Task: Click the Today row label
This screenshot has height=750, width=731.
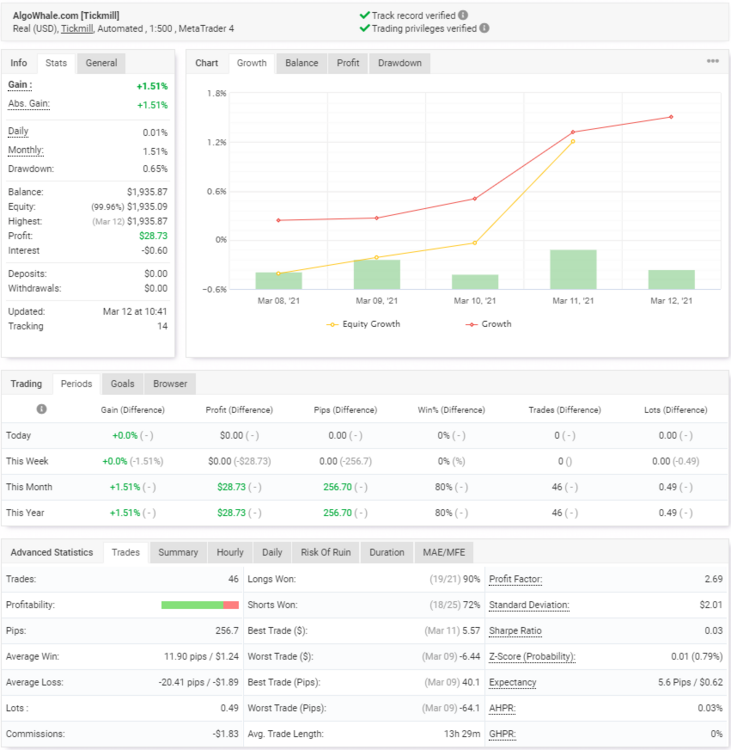Action: coord(18,435)
